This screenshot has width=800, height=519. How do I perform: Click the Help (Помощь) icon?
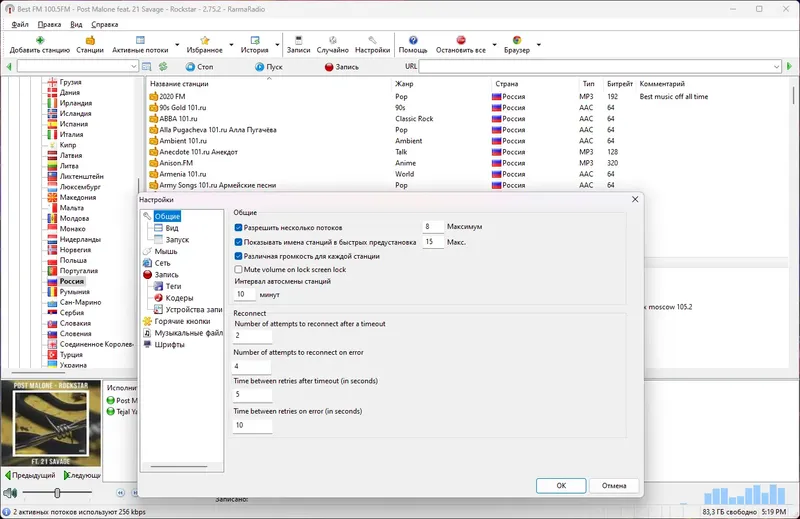[413, 40]
